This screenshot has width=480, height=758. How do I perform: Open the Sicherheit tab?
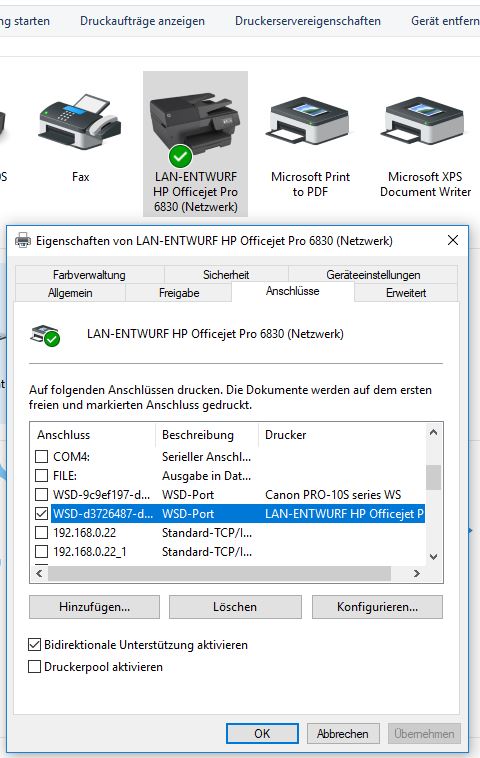[226, 275]
